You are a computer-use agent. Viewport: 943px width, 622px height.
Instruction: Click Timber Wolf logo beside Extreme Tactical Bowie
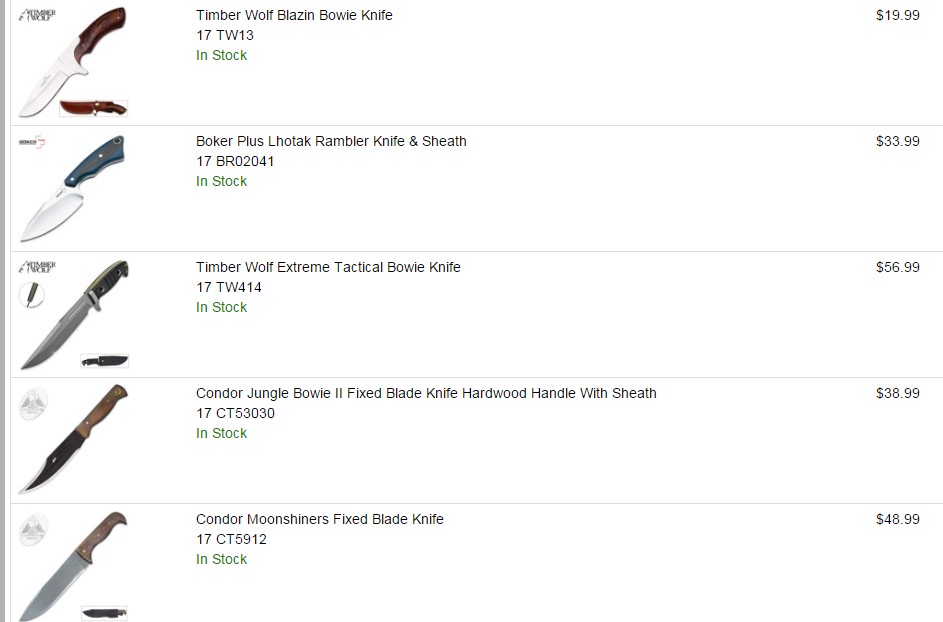pos(37,266)
